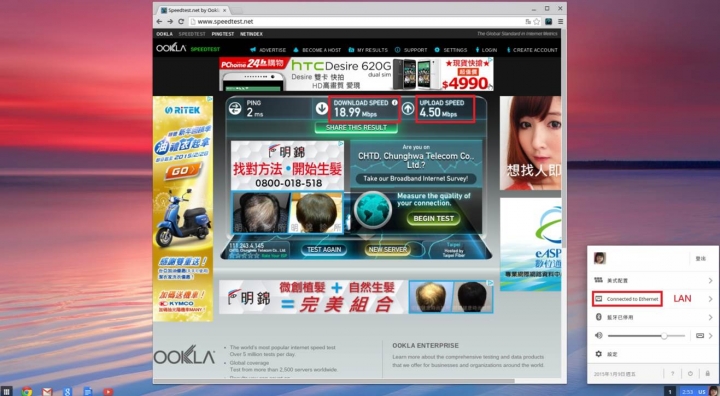720x396 pixels.
Task: Open Gmail from the shelf
Action: tap(47, 391)
